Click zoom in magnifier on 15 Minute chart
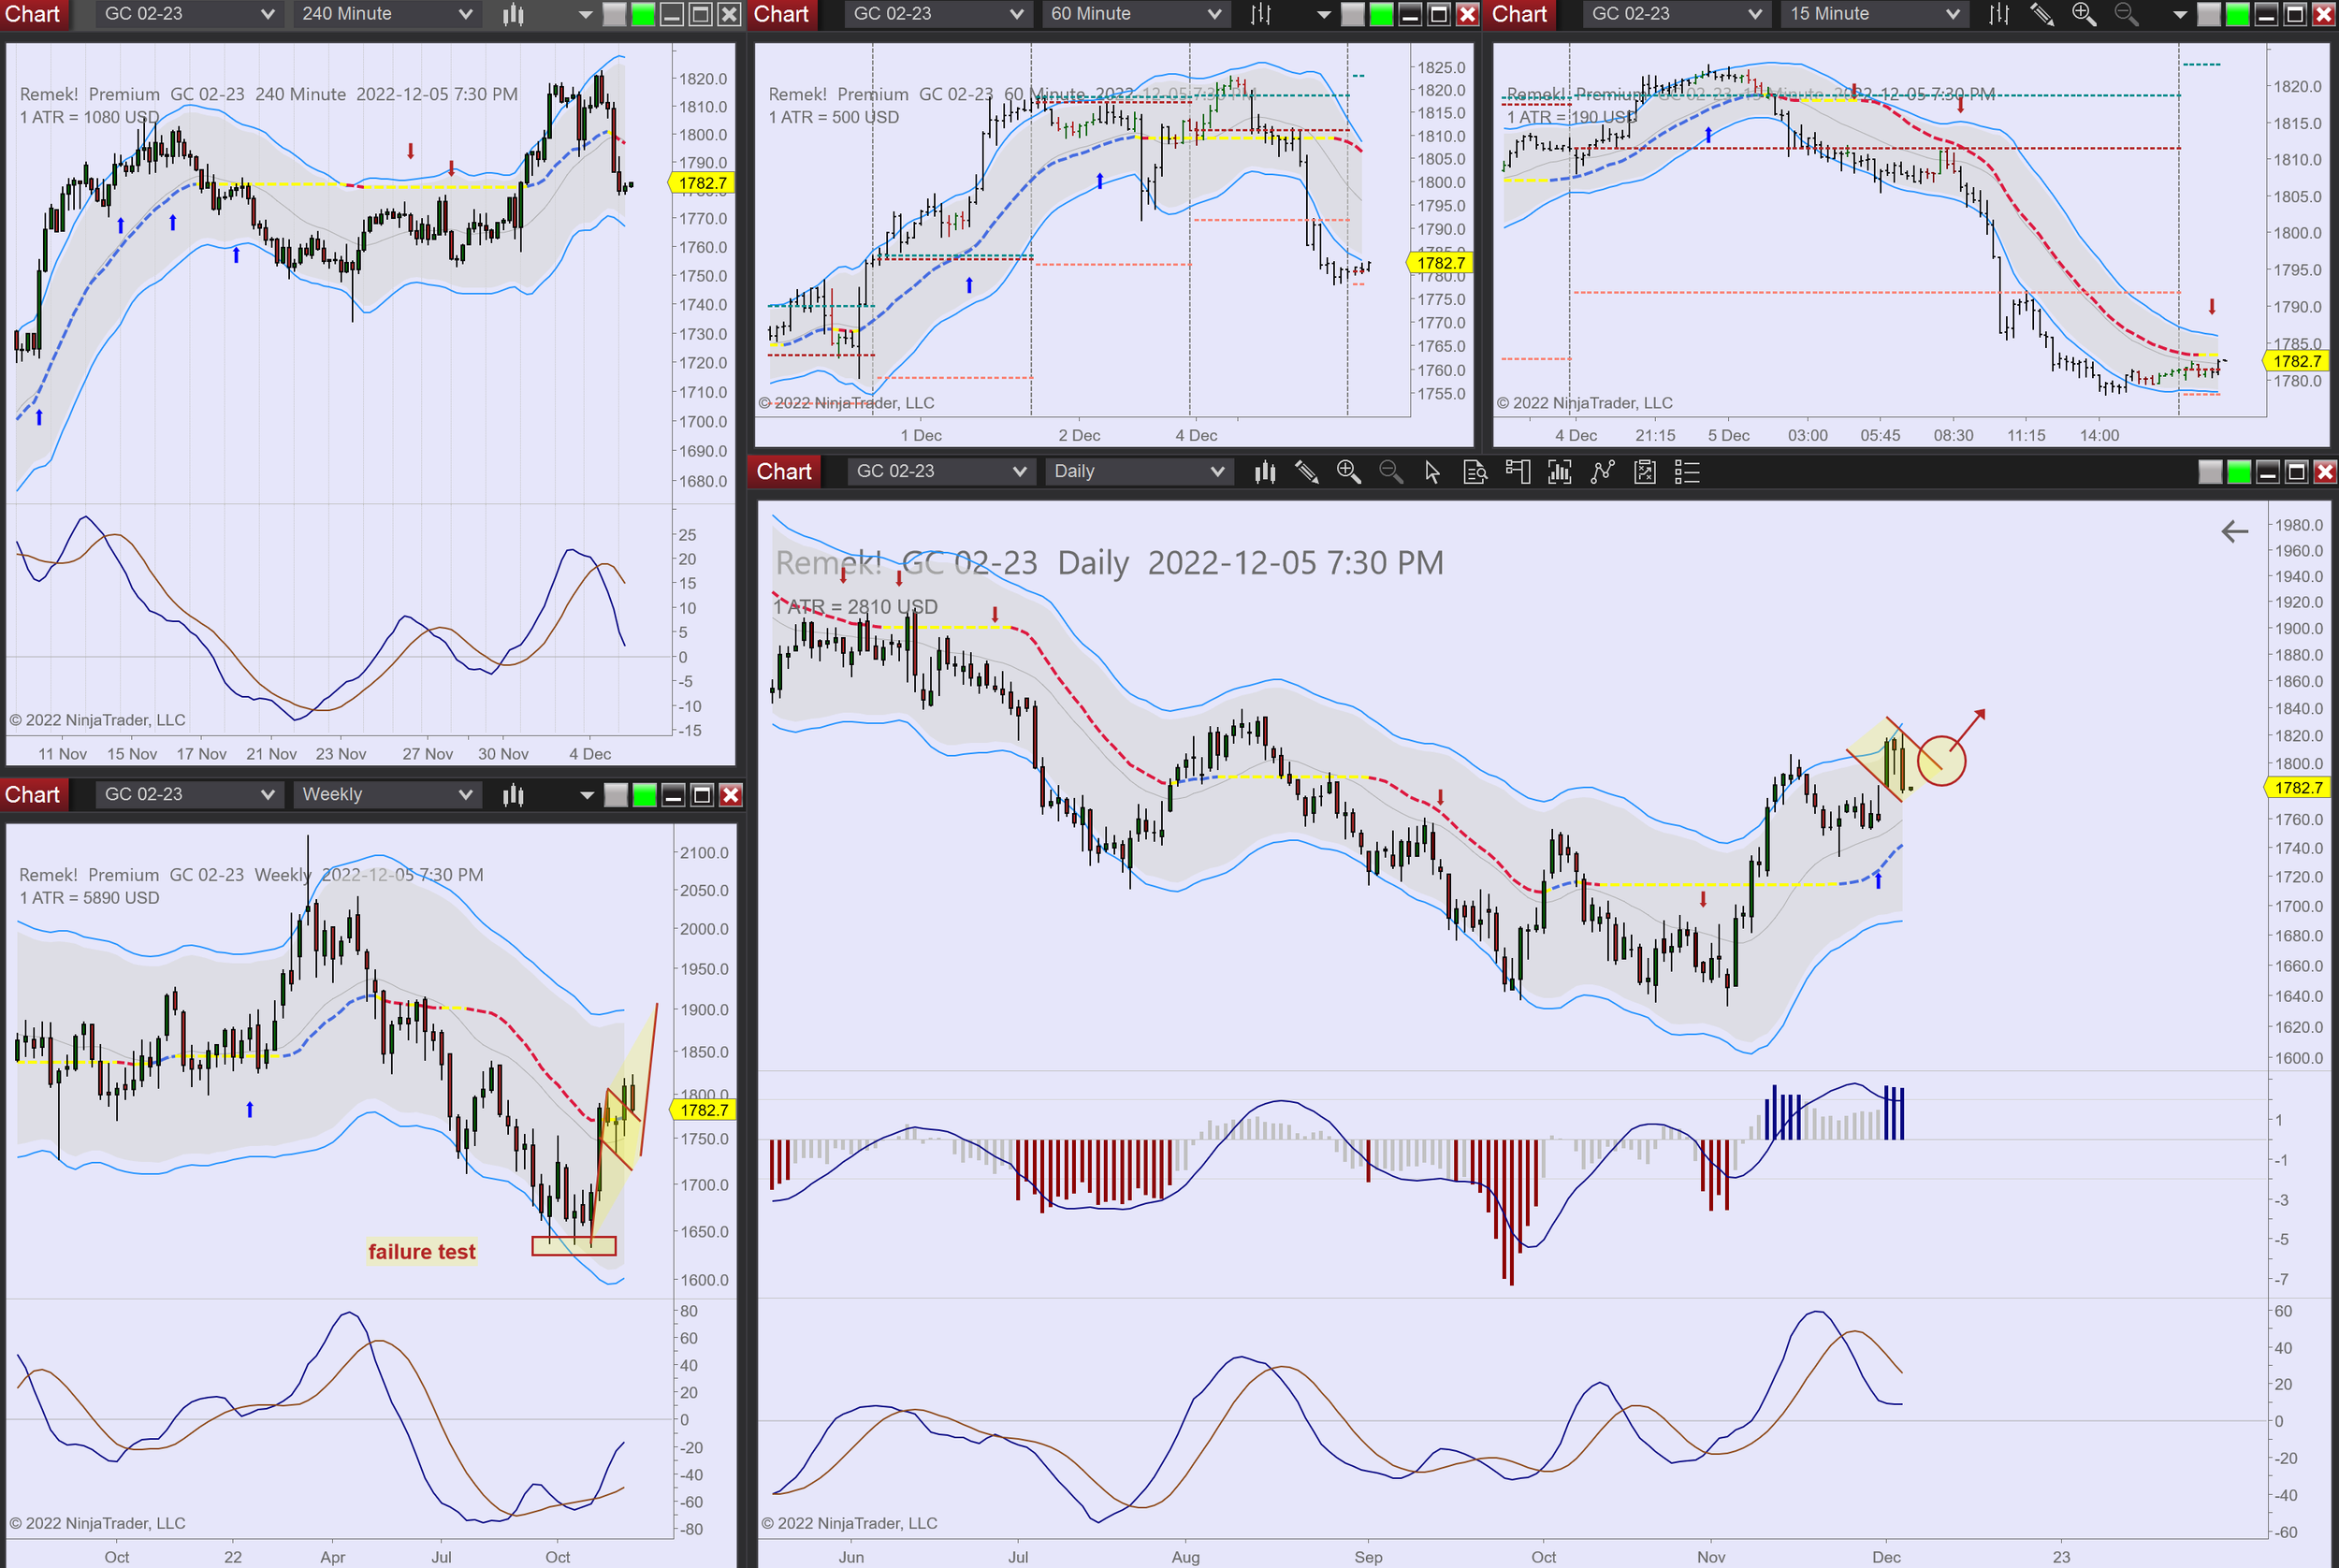This screenshot has width=2339, height=1568. click(2084, 14)
